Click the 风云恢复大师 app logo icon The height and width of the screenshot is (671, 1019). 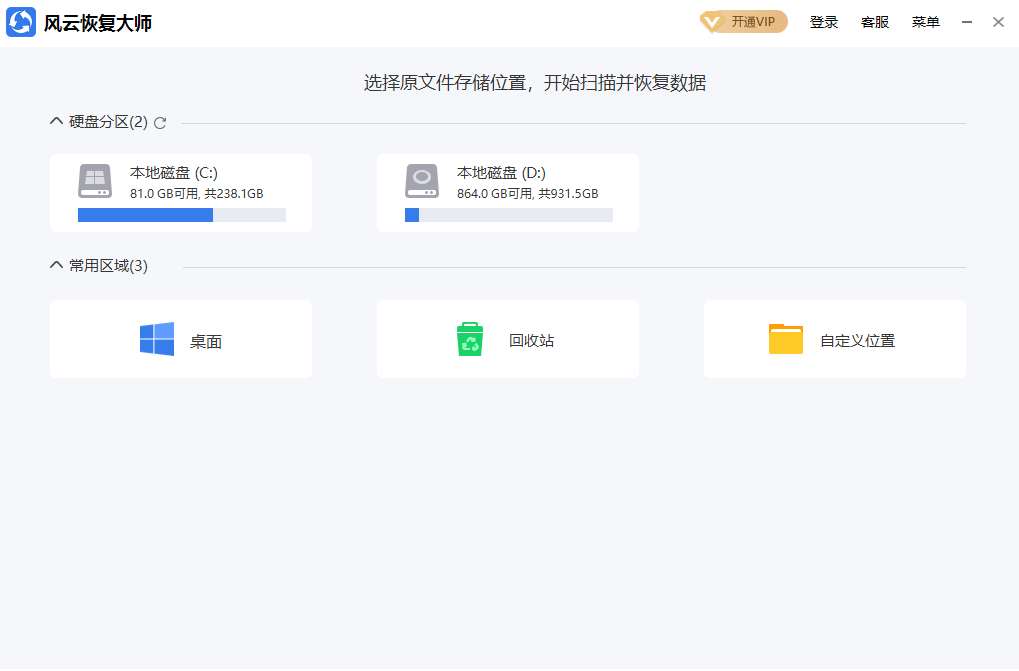click(21, 22)
